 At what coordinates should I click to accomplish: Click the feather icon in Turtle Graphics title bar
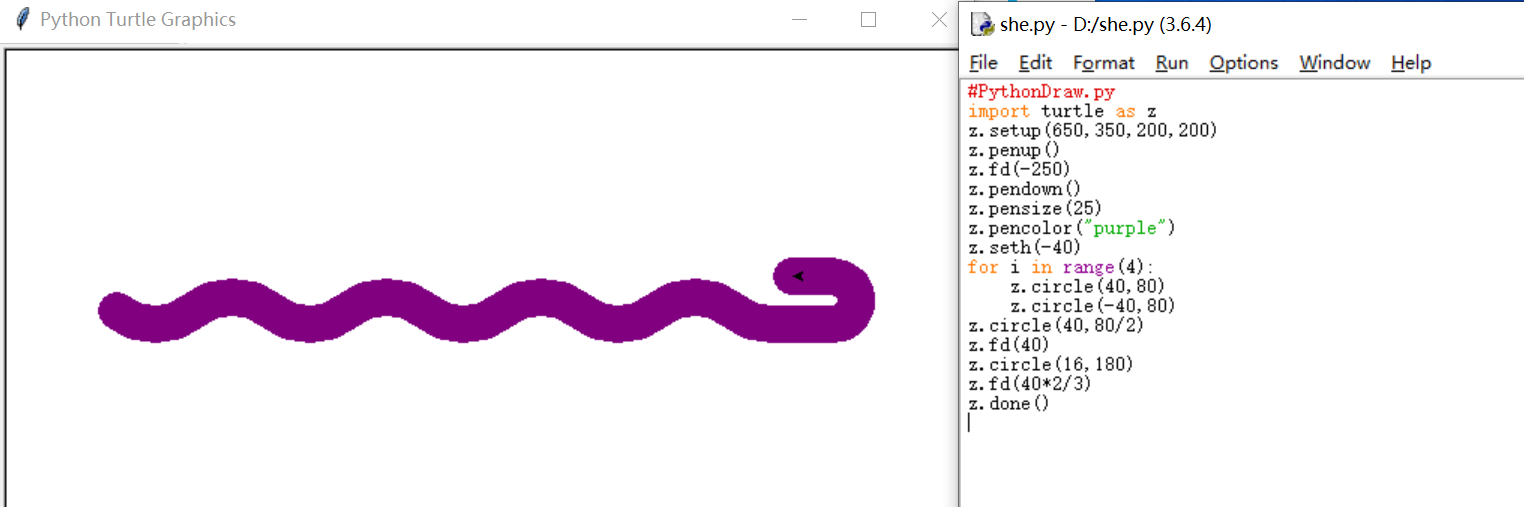coord(22,19)
